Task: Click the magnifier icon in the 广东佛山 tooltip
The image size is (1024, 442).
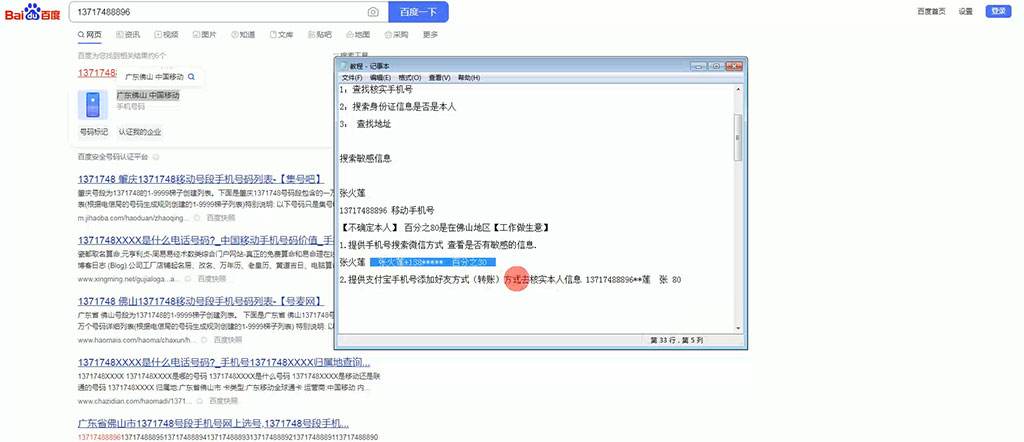Action: point(191,76)
